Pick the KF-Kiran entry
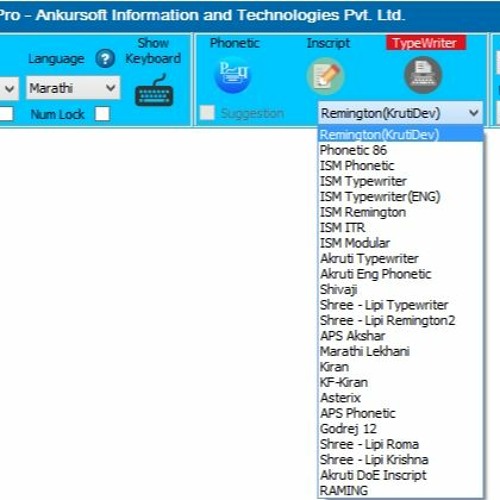Screen dimensions: 500x500 point(401,382)
